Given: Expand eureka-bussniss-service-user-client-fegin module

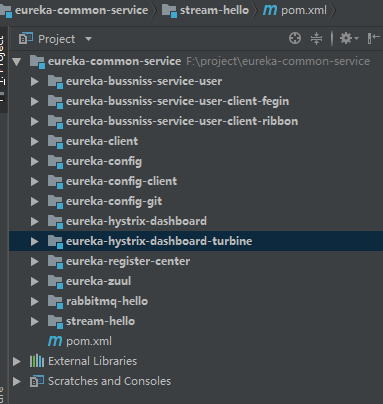Looking at the screenshot, I should coord(35,101).
